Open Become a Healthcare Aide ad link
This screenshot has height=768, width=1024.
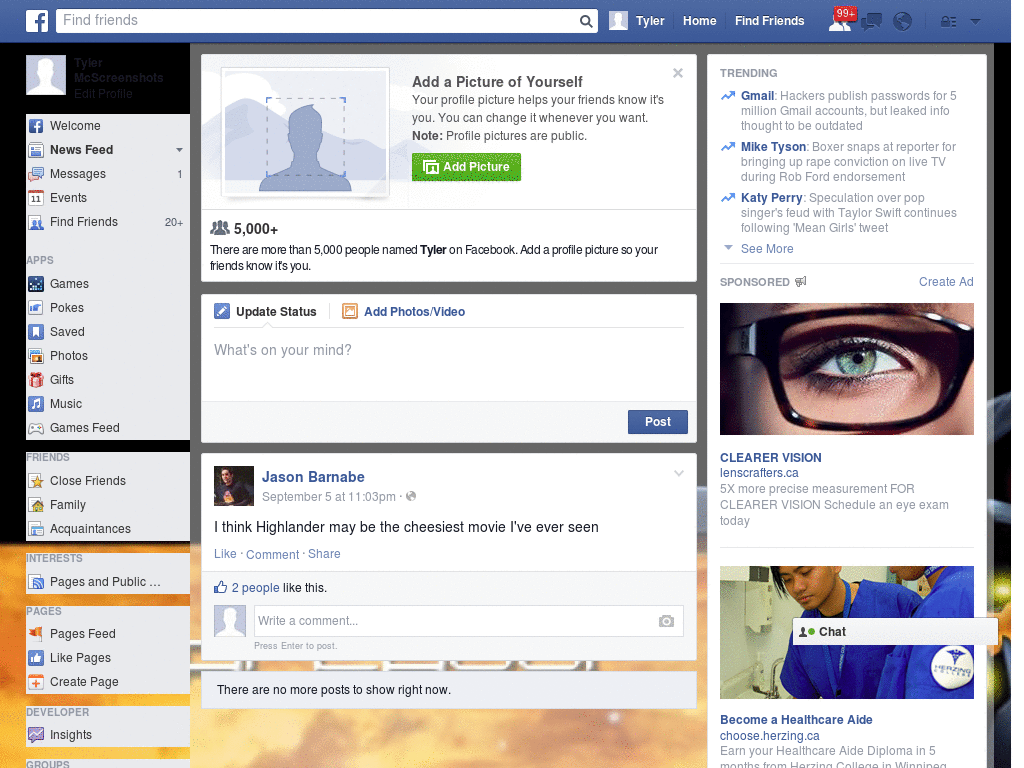click(x=796, y=720)
